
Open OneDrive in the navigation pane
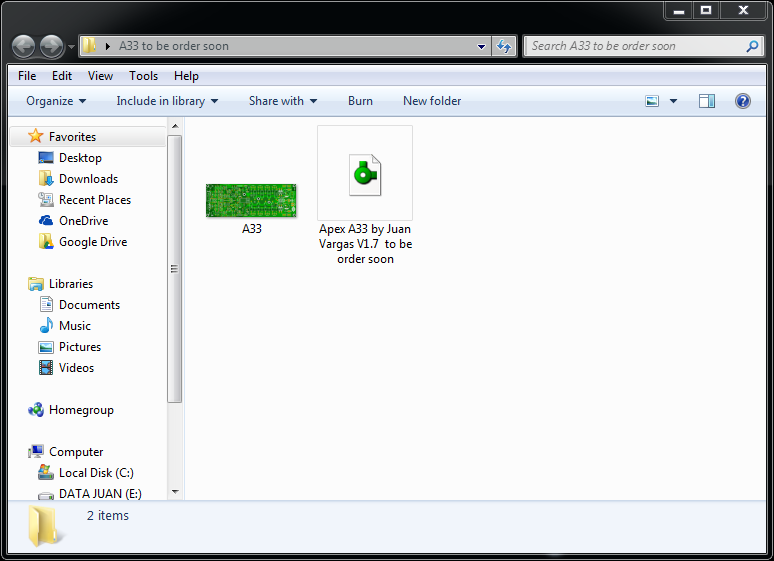pos(83,221)
